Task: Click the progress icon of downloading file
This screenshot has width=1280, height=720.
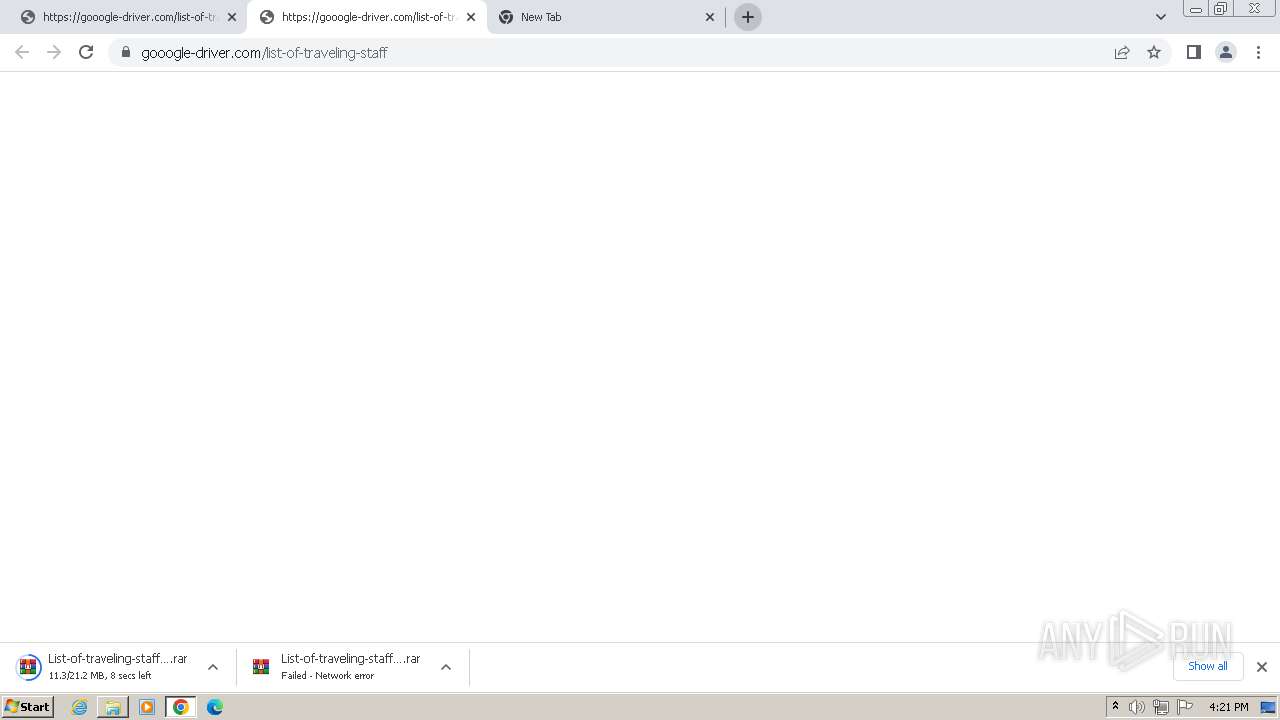Action: [29, 667]
